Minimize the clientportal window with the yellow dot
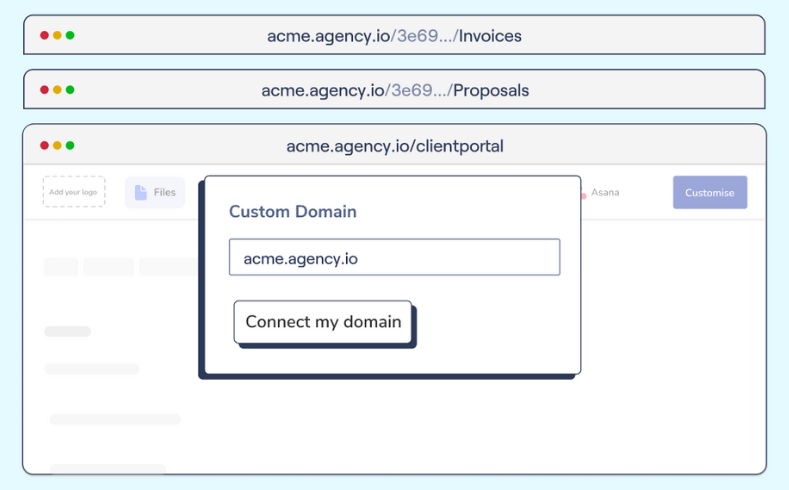Screen dimensions: 789x490 [x=57, y=145]
